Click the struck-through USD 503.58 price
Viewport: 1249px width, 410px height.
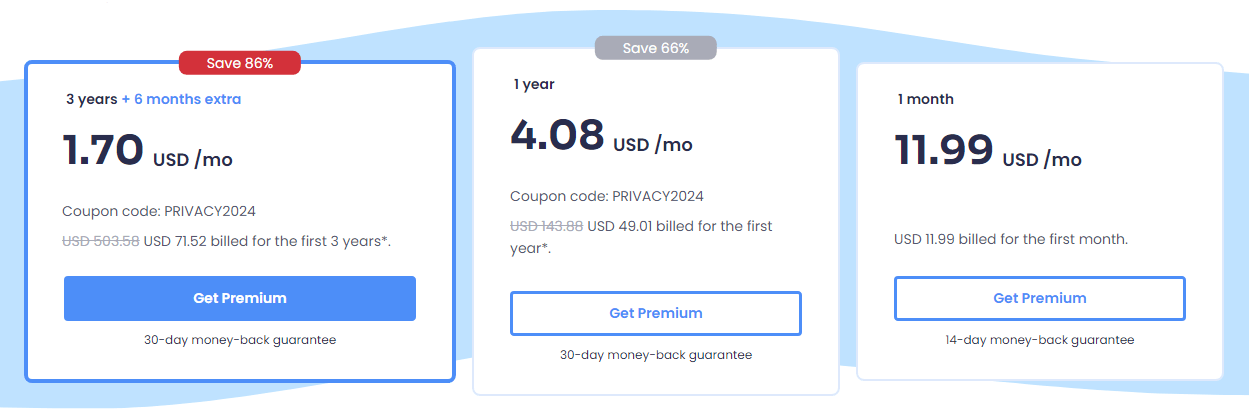click(x=101, y=241)
